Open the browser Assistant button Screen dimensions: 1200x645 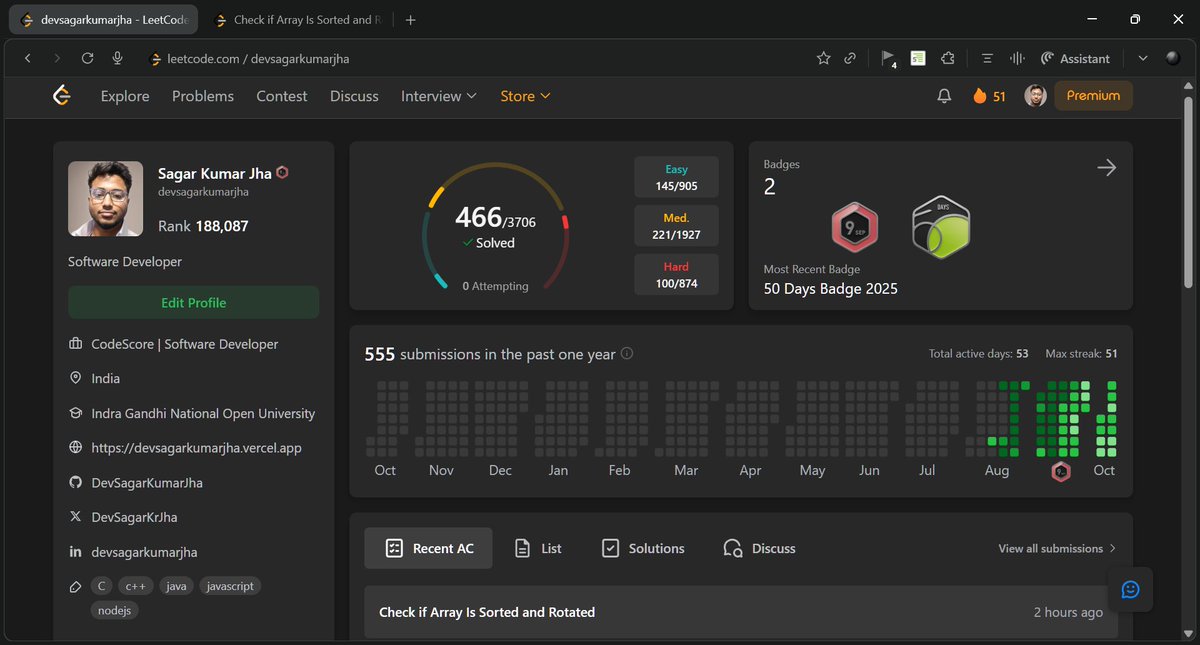tap(1075, 59)
